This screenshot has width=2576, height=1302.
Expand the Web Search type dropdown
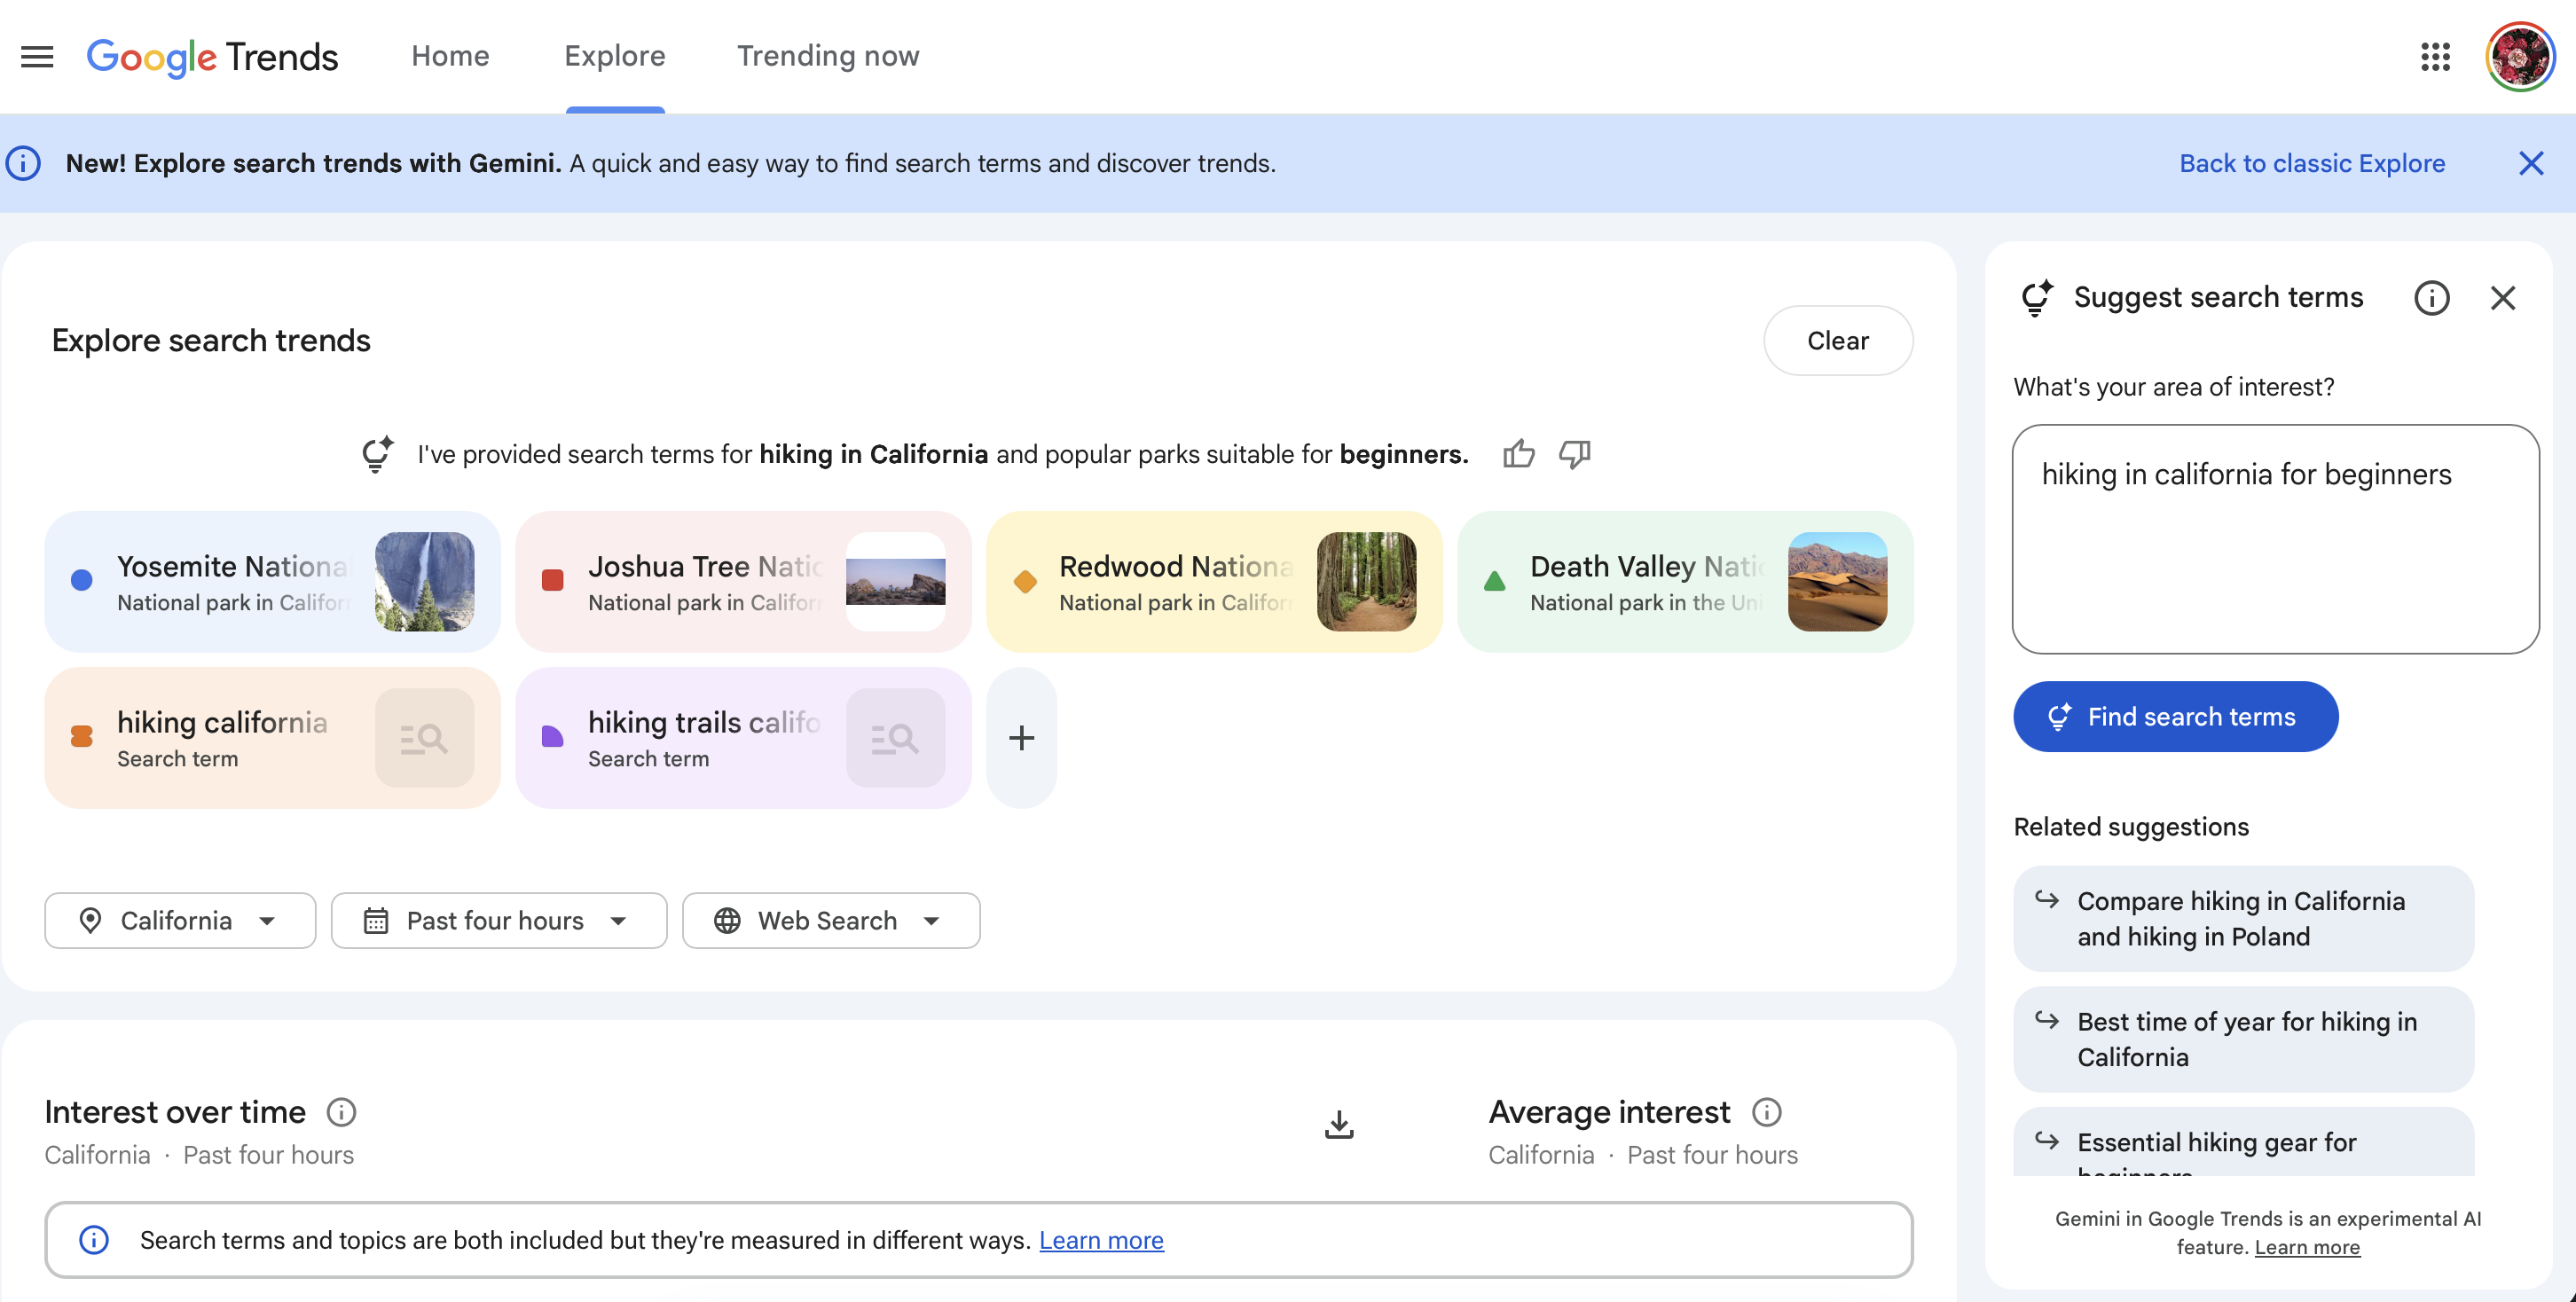pos(831,921)
